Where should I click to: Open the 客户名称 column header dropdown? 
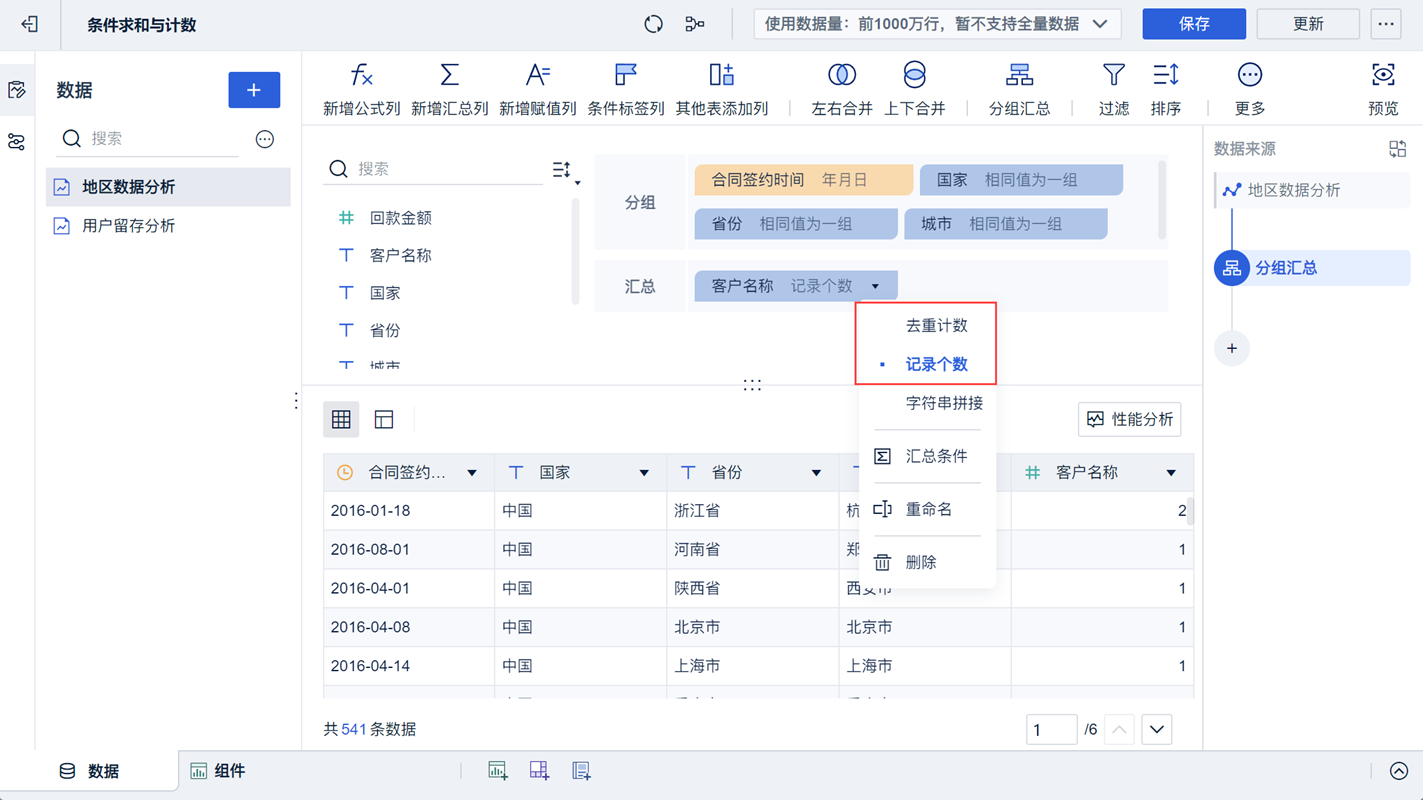tap(1171, 473)
